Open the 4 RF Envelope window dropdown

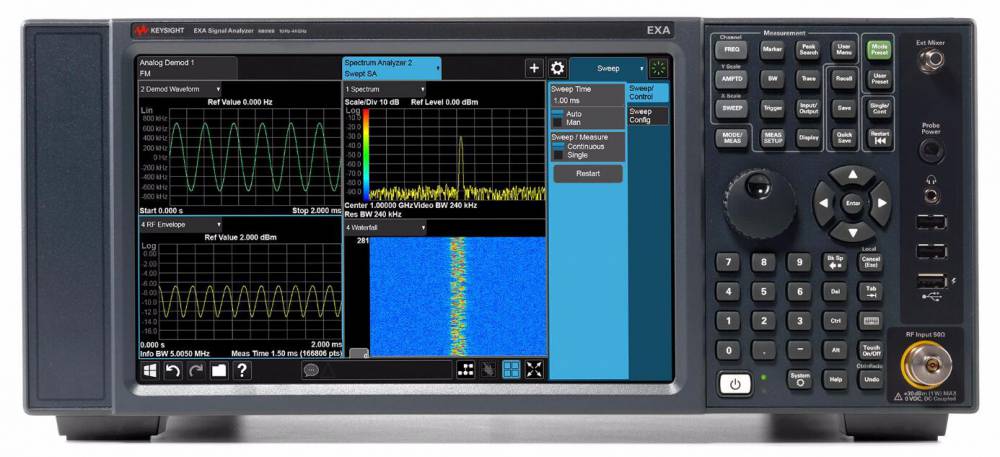pyautogui.click(x=180, y=225)
